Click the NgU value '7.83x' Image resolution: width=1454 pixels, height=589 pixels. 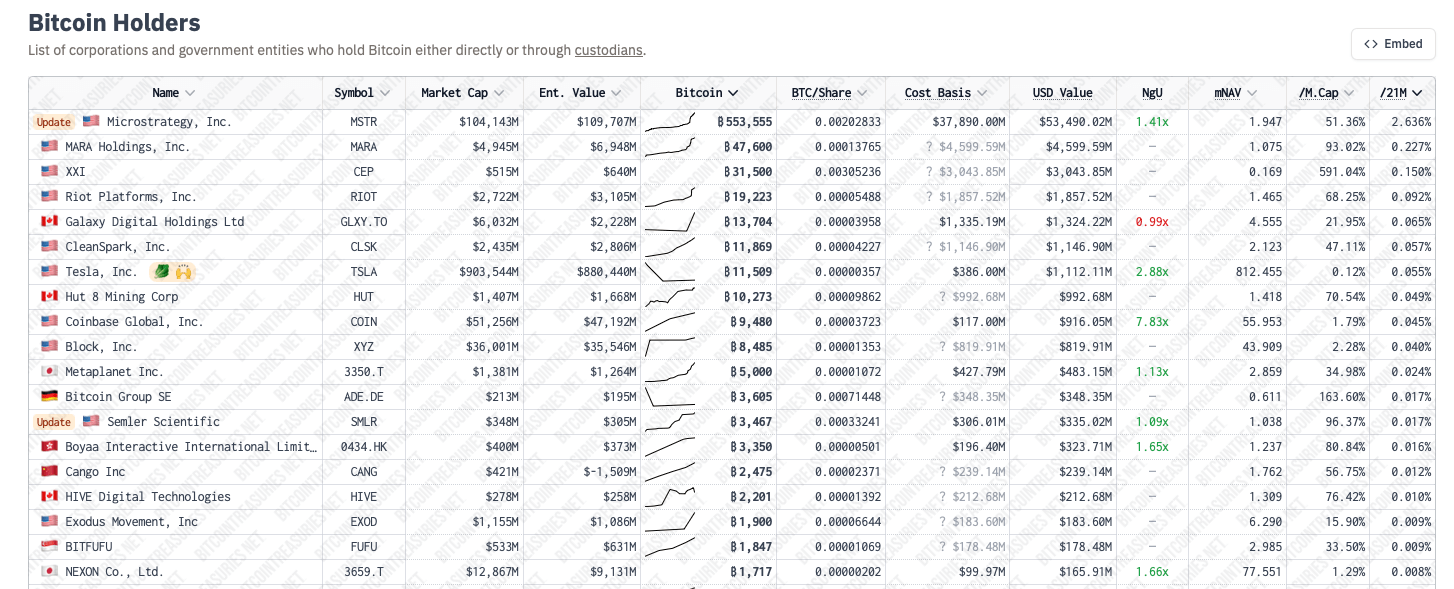(x=1152, y=322)
